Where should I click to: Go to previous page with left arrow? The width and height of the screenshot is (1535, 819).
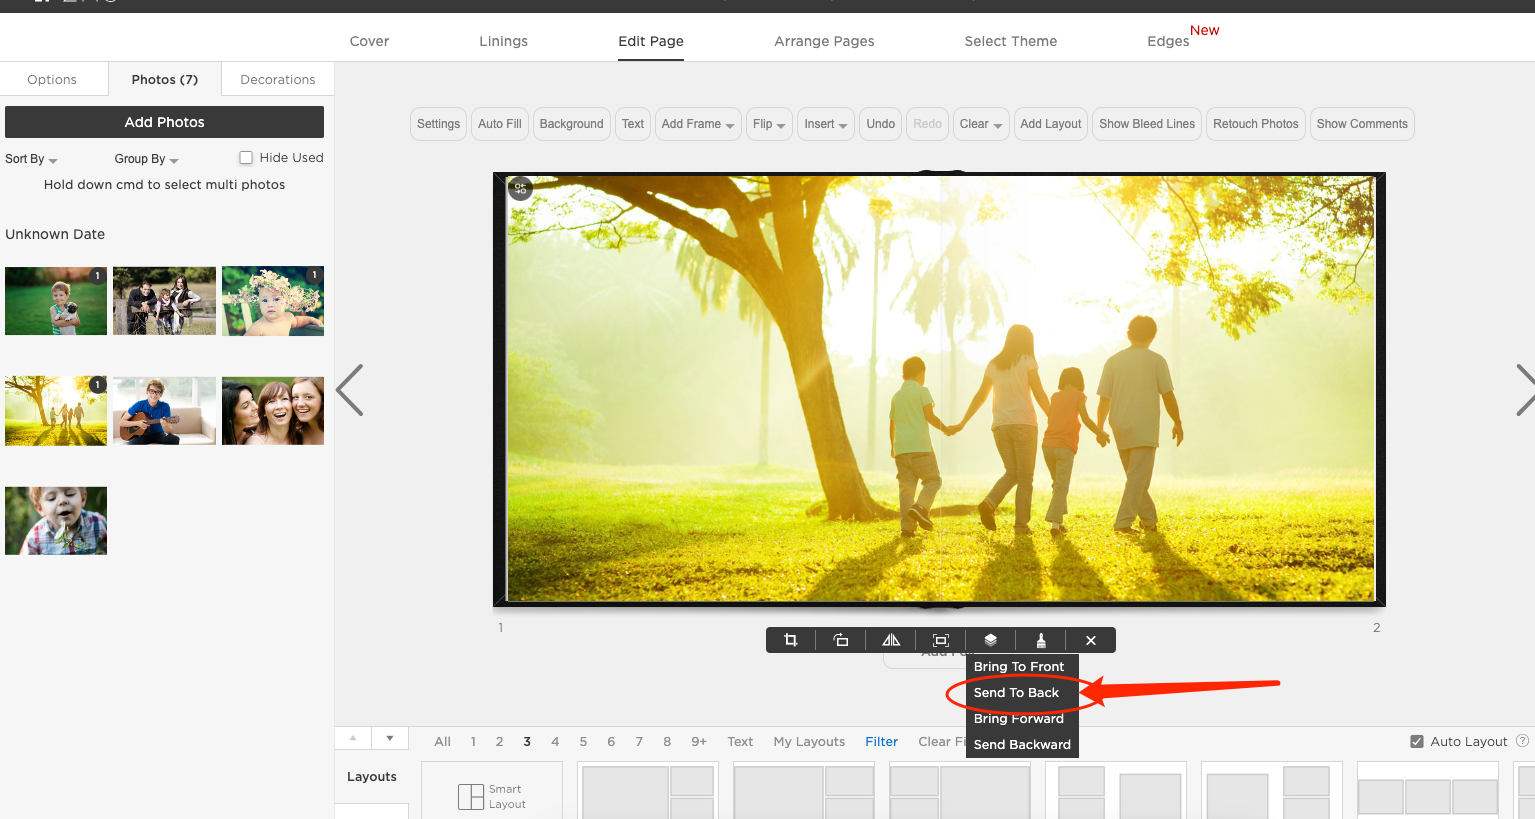pyautogui.click(x=350, y=390)
